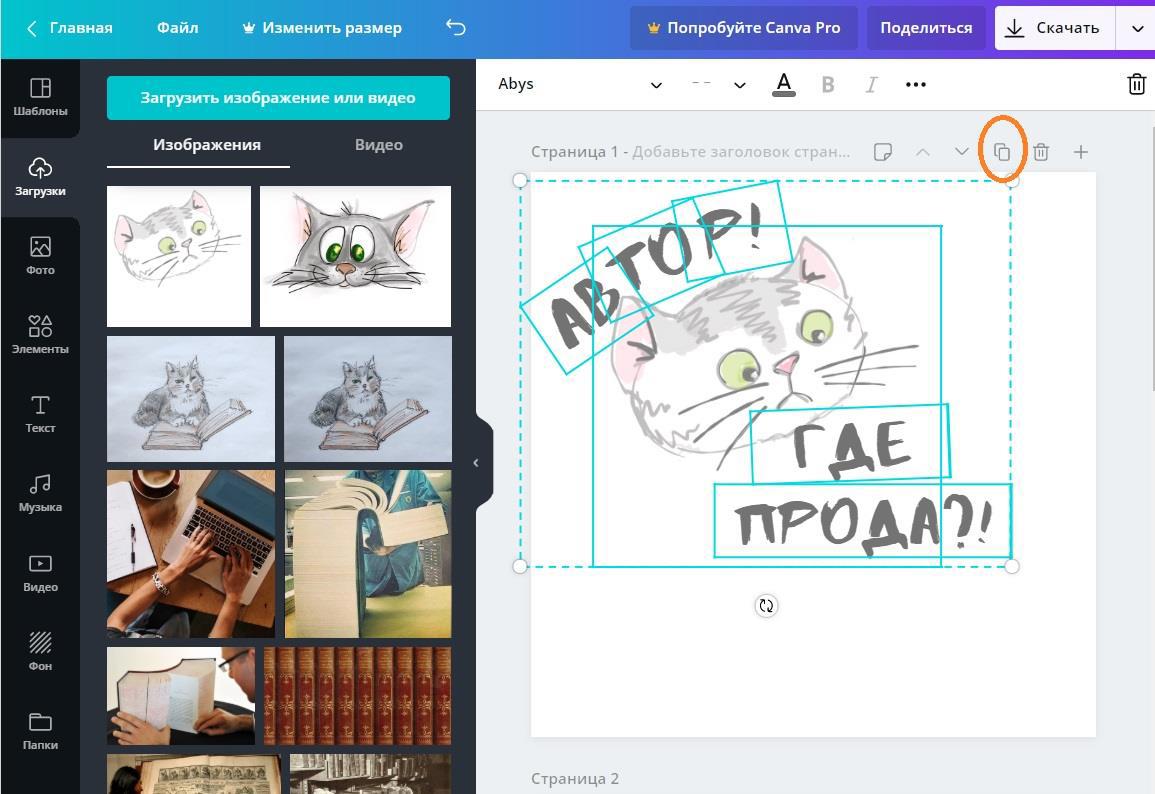This screenshot has width=1155, height=794.
Task: Open the text color picker
Action: (x=784, y=85)
